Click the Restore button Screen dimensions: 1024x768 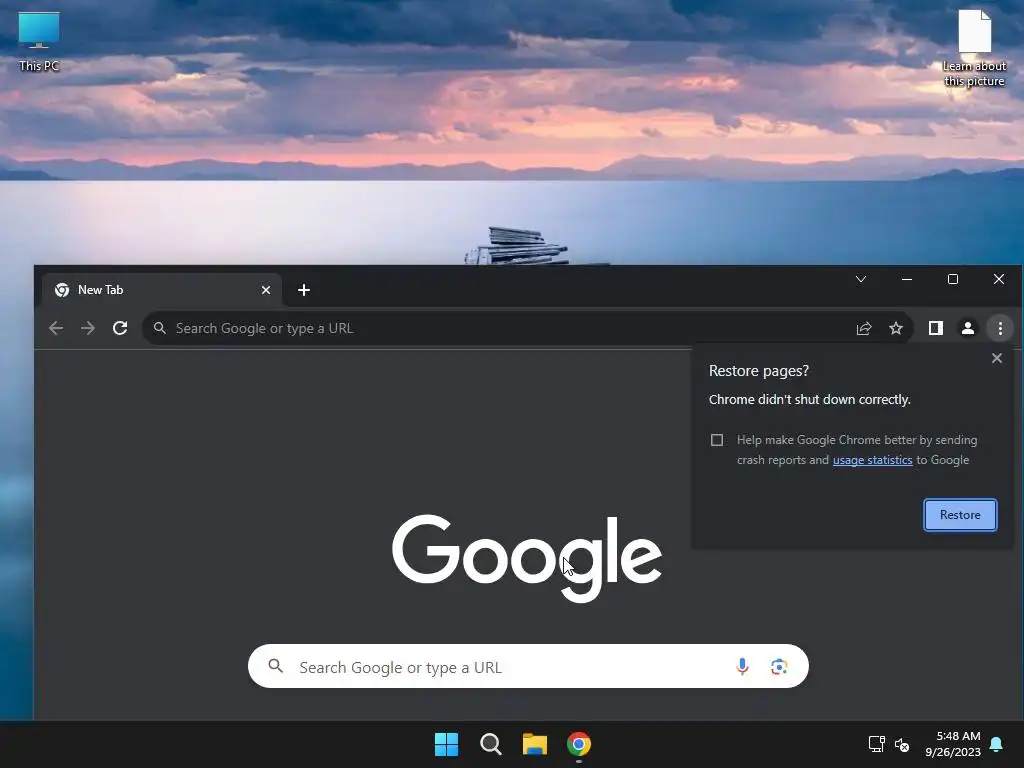pos(960,515)
